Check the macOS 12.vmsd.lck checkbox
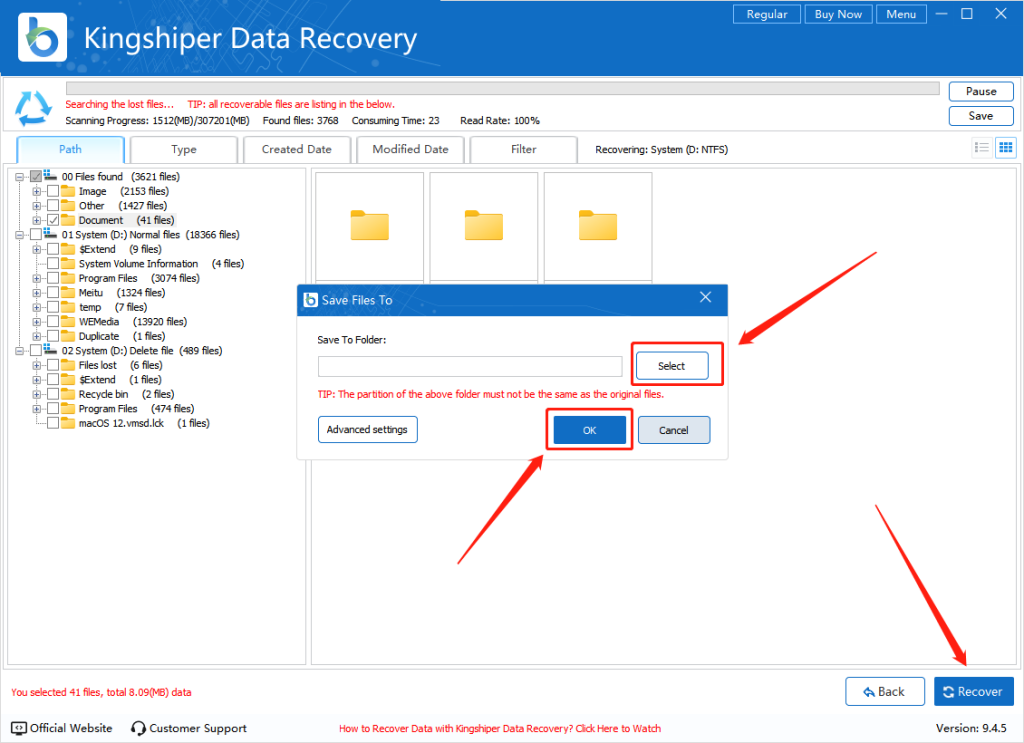The image size is (1024, 743). pos(53,423)
